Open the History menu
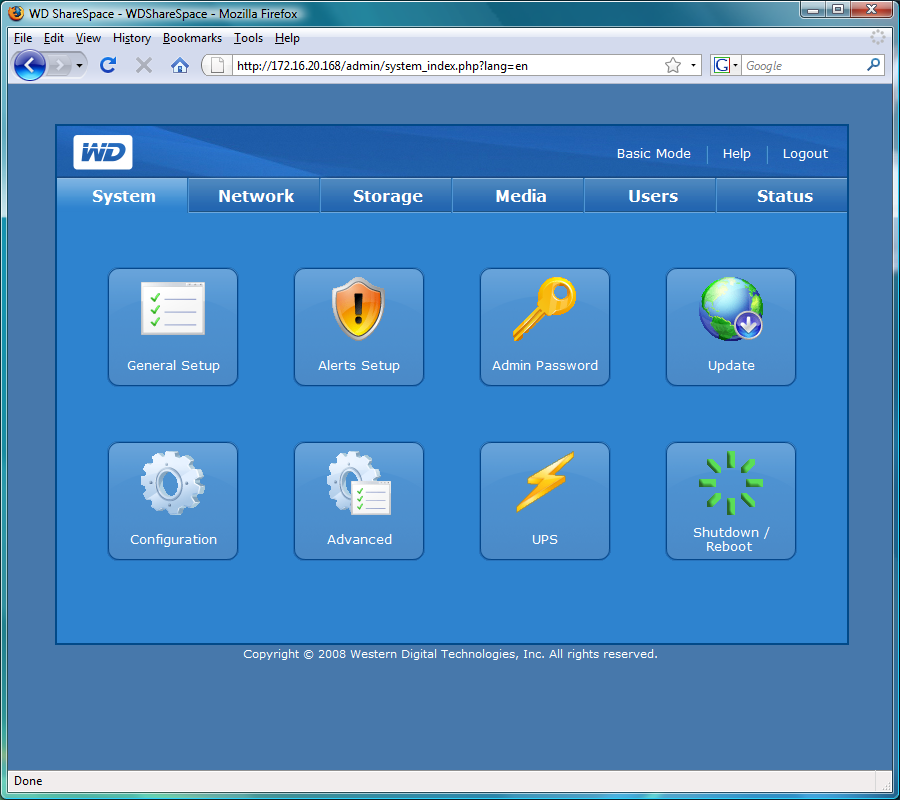Viewport: 900px width, 800px height. click(x=132, y=38)
